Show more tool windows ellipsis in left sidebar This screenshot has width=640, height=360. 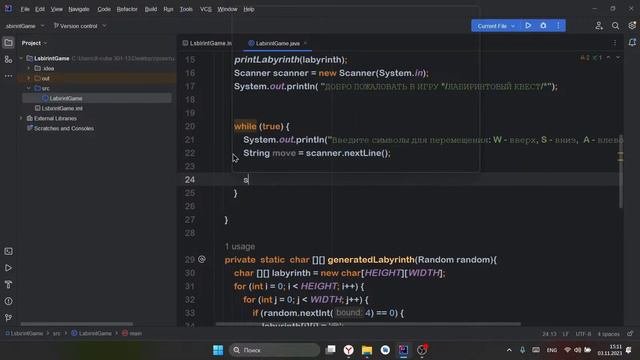[8, 76]
